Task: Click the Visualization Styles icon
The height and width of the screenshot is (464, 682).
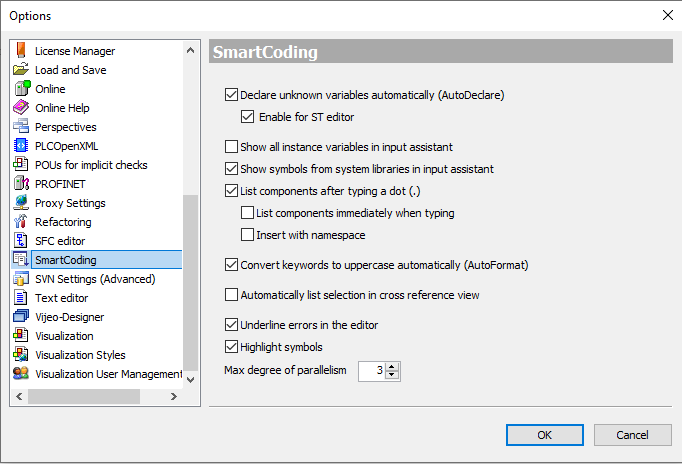Action: [21, 355]
